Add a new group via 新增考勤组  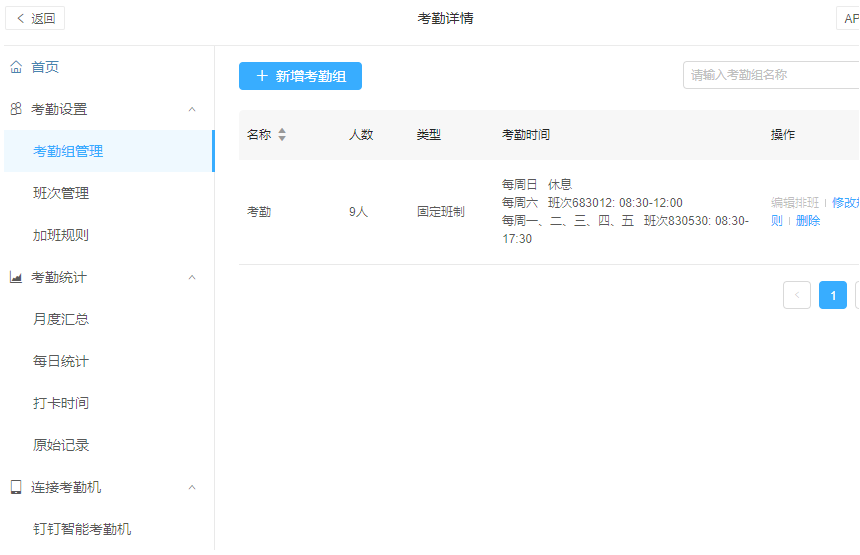(x=300, y=76)
